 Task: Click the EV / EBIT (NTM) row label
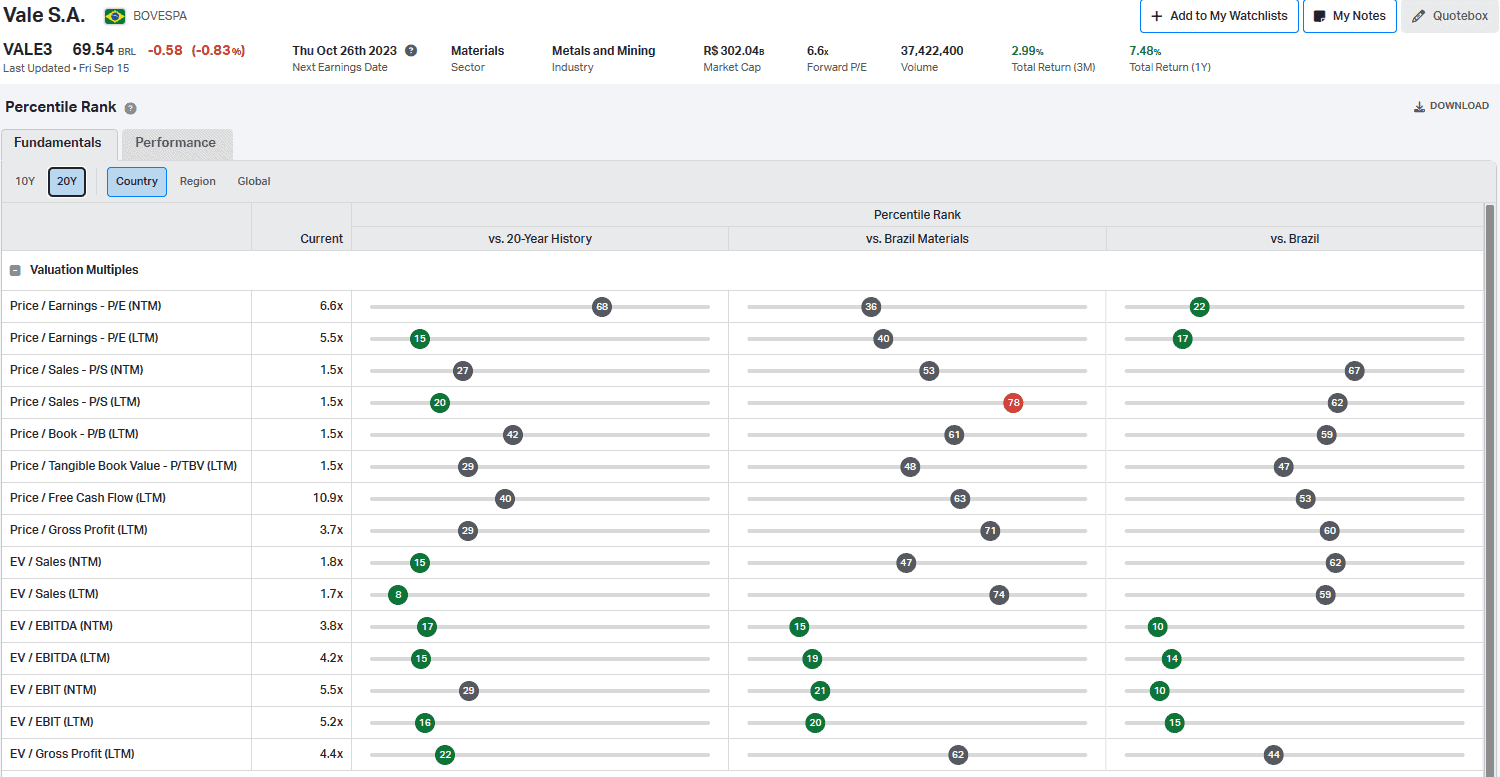pyautogui.click(x=53, y=690)
